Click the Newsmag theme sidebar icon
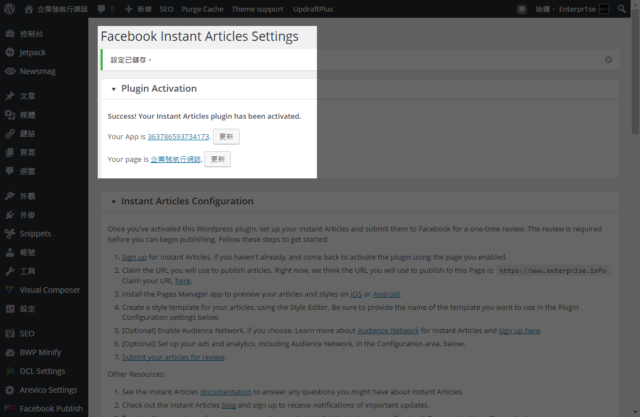Viewport: 640px width, 417px height. (10, 71)
